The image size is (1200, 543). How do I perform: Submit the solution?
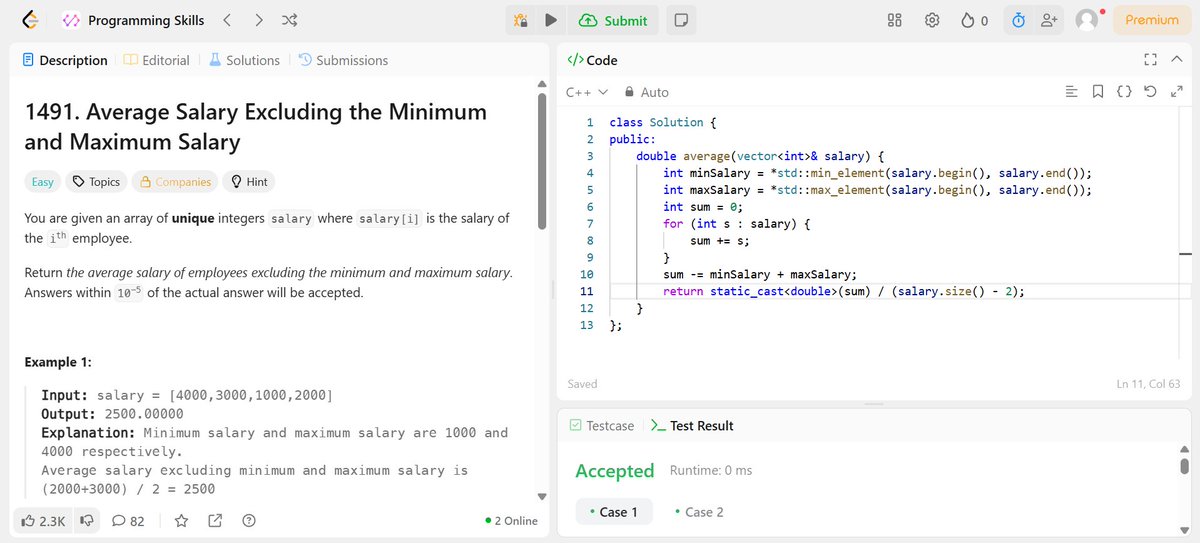(613, 20)
